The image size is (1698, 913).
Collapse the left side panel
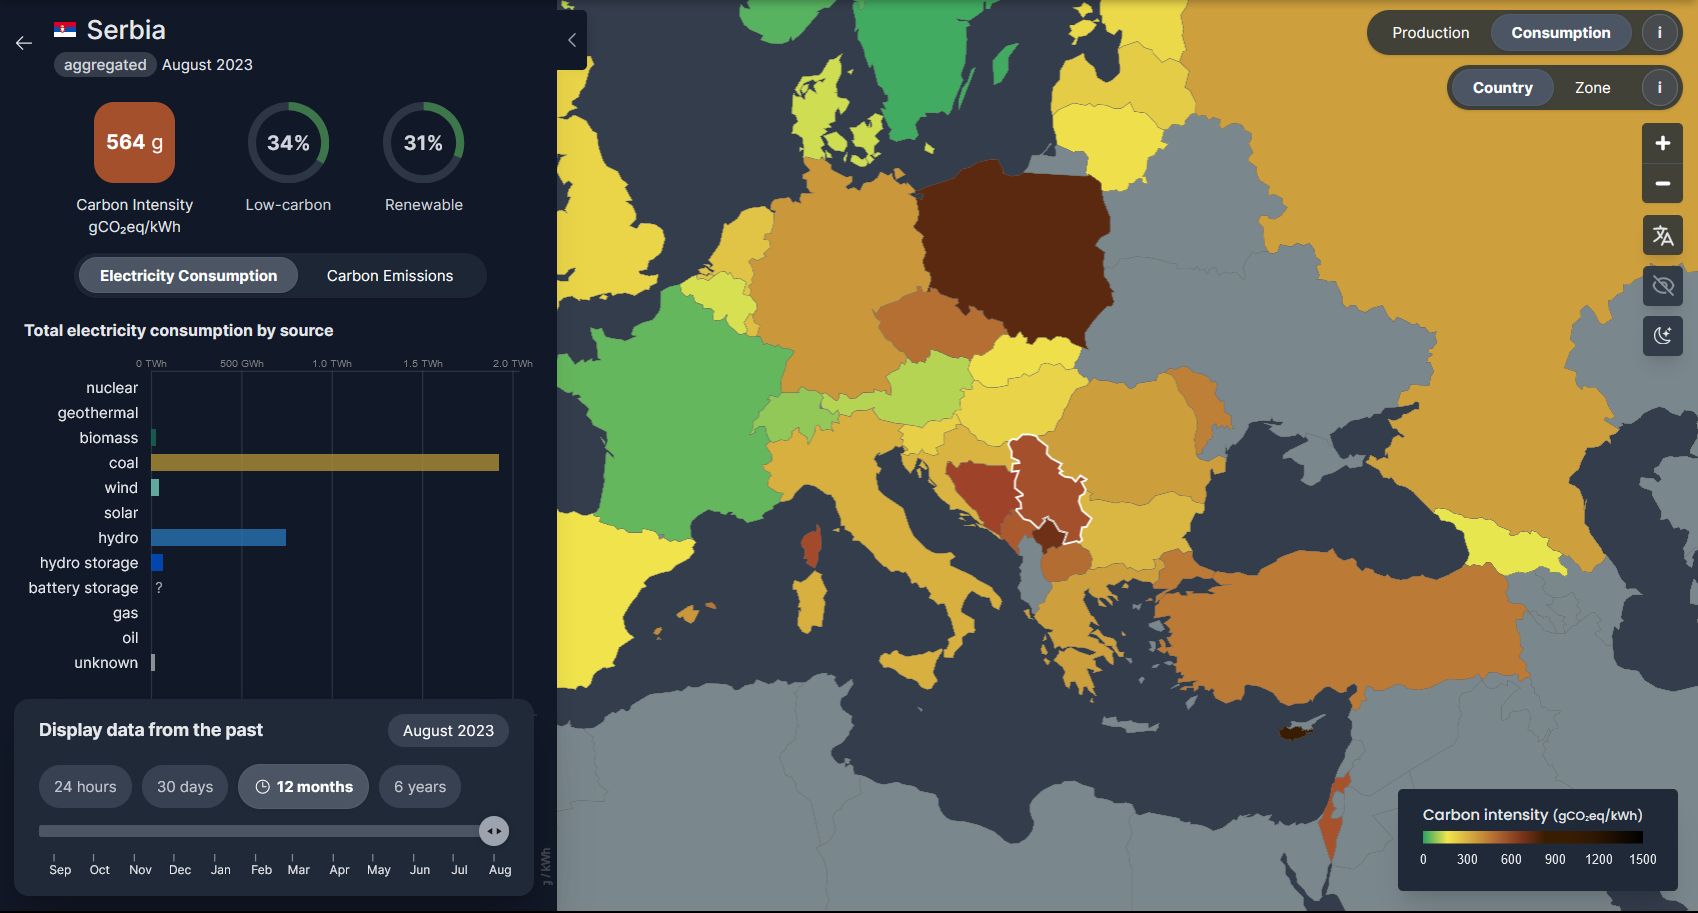click(571, 40)
